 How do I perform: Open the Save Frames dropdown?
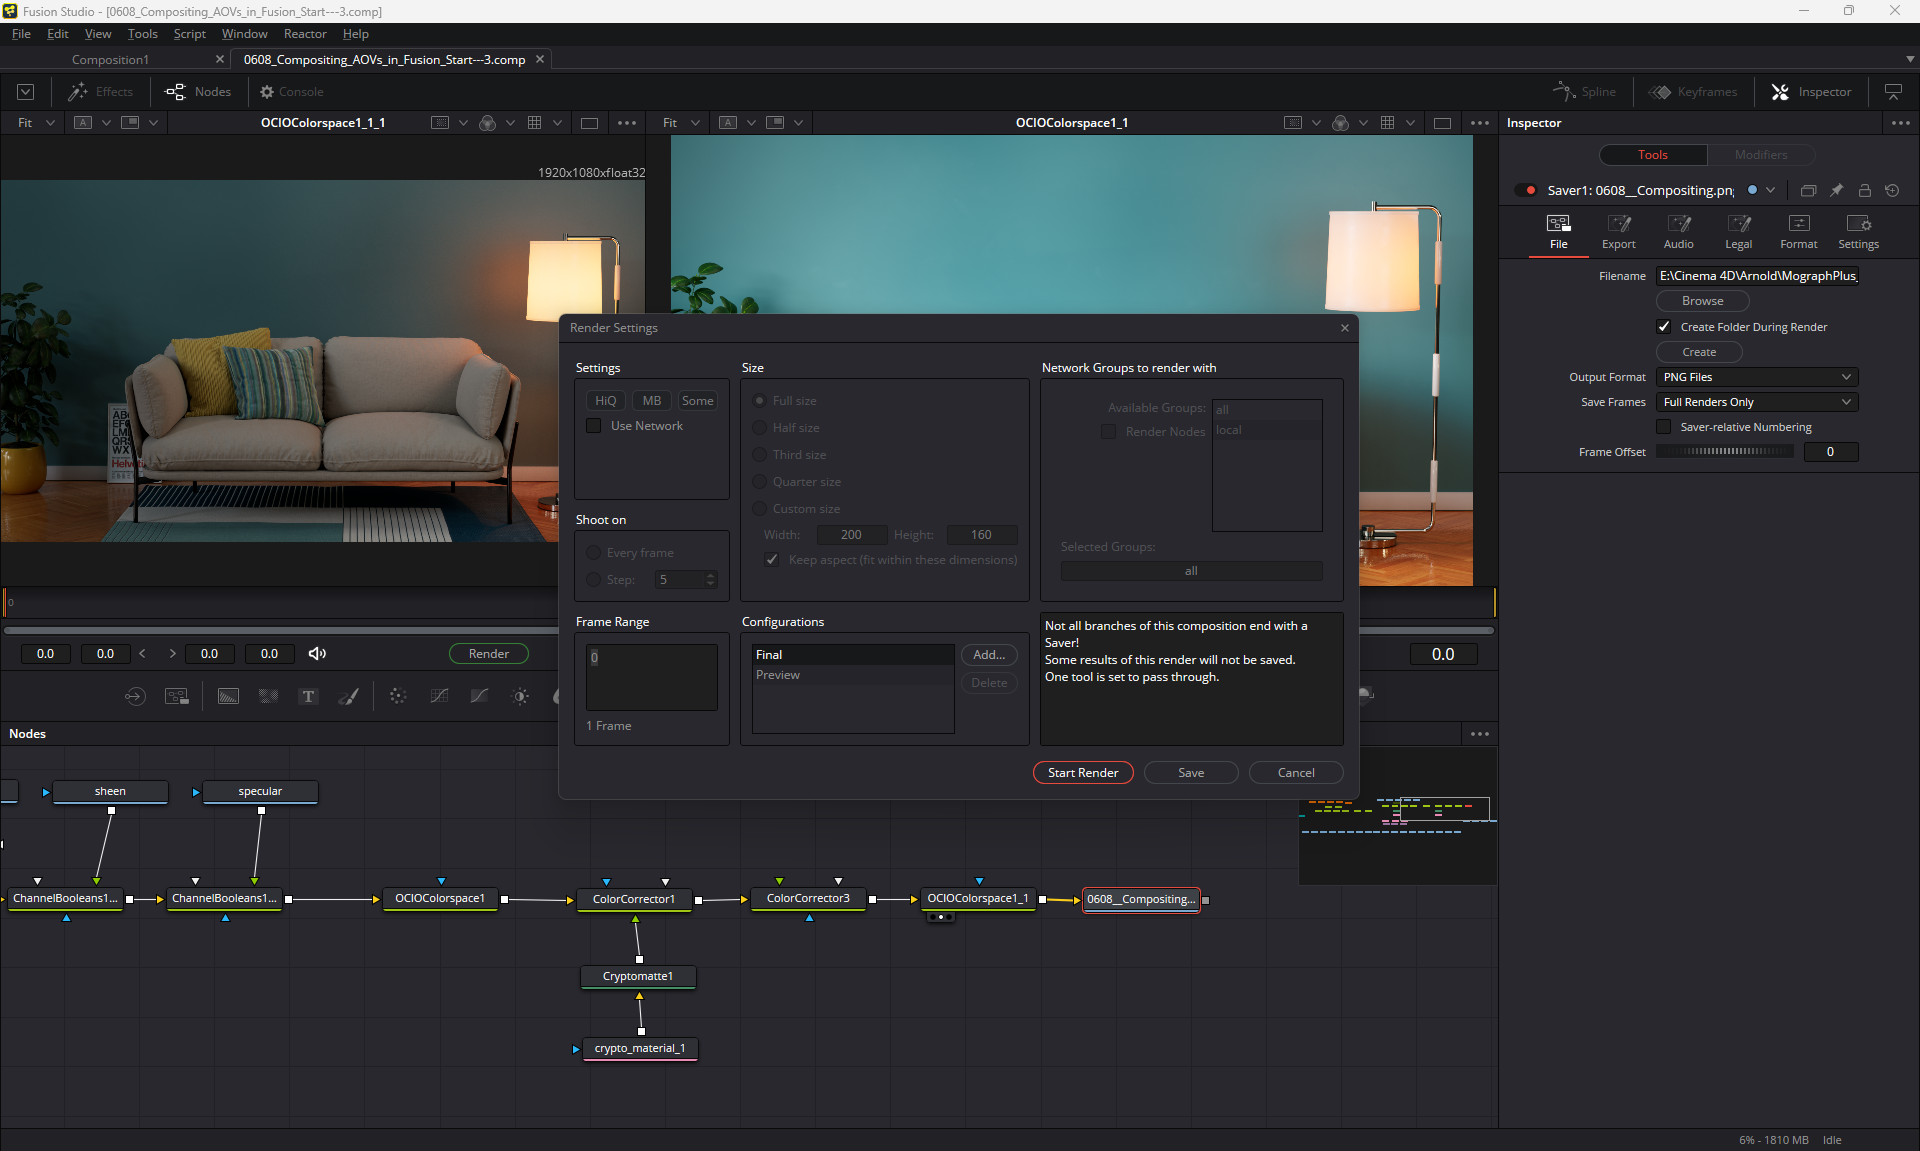pos(1756,402)
